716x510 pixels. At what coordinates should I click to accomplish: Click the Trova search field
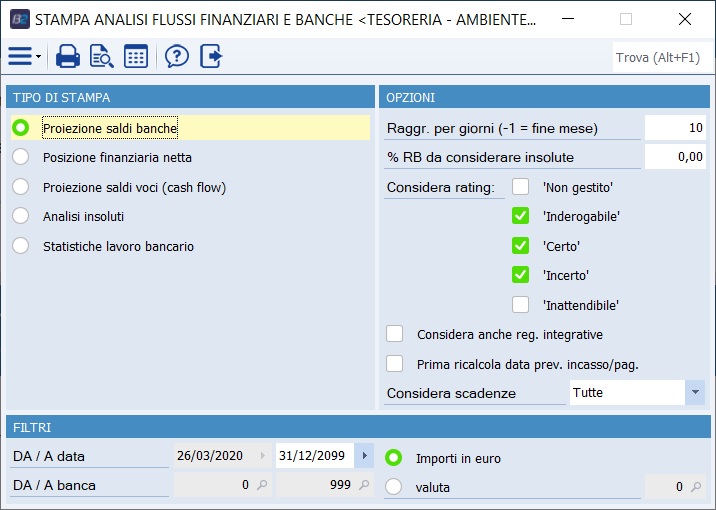658,57
